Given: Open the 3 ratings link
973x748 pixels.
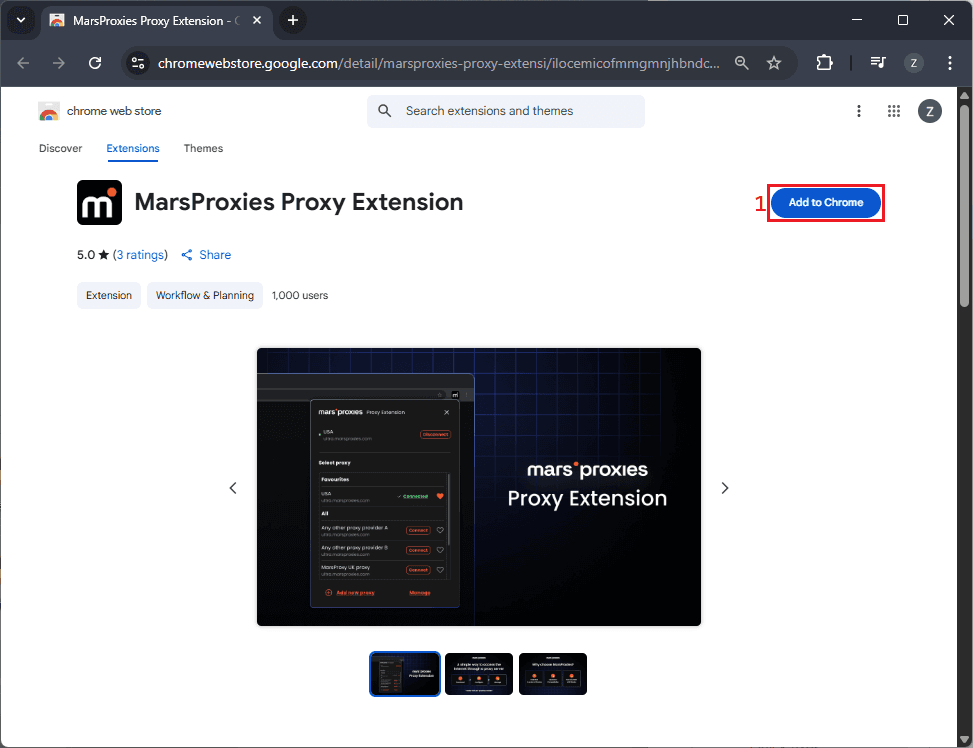Looking at the screenshot, I should pos(140,255).
